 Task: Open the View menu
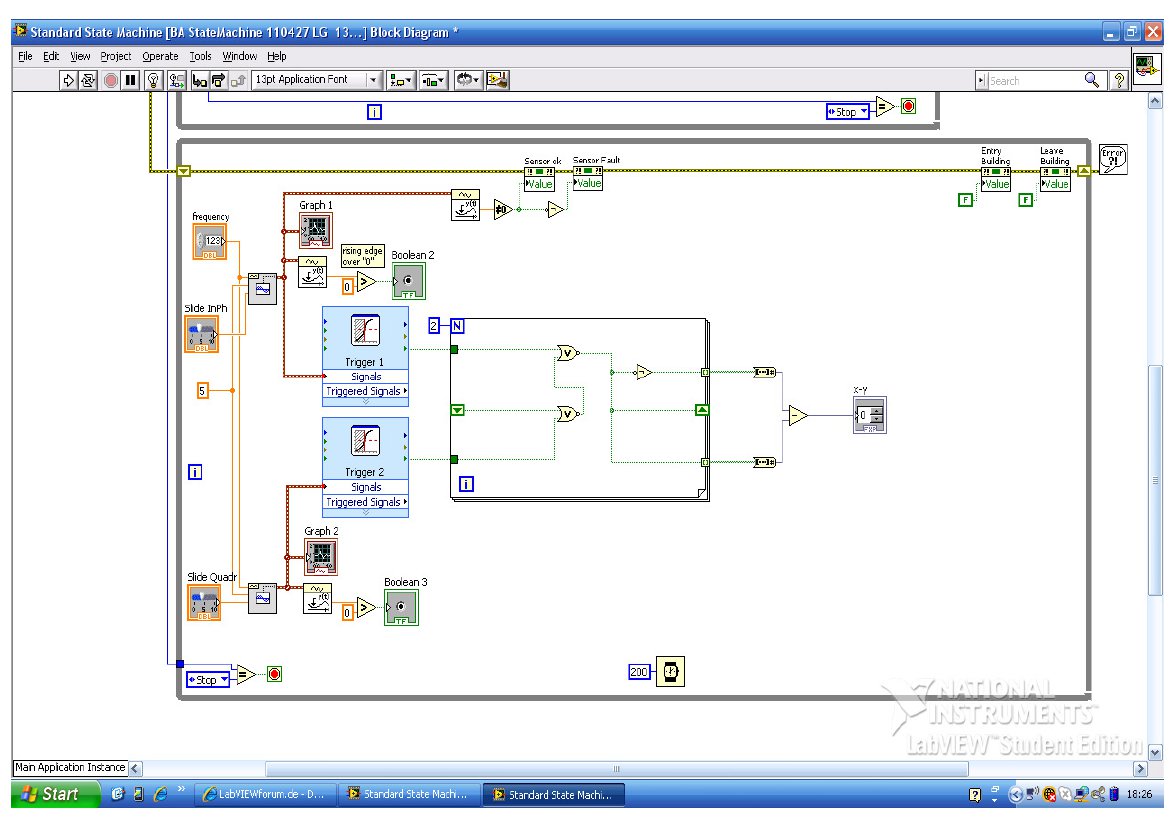tap(80, 56)
